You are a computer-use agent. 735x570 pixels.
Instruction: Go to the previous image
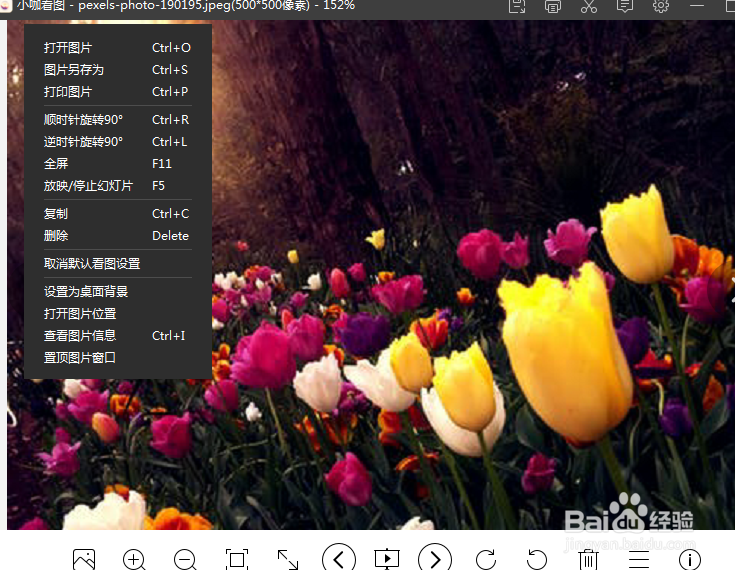point(339,559)
